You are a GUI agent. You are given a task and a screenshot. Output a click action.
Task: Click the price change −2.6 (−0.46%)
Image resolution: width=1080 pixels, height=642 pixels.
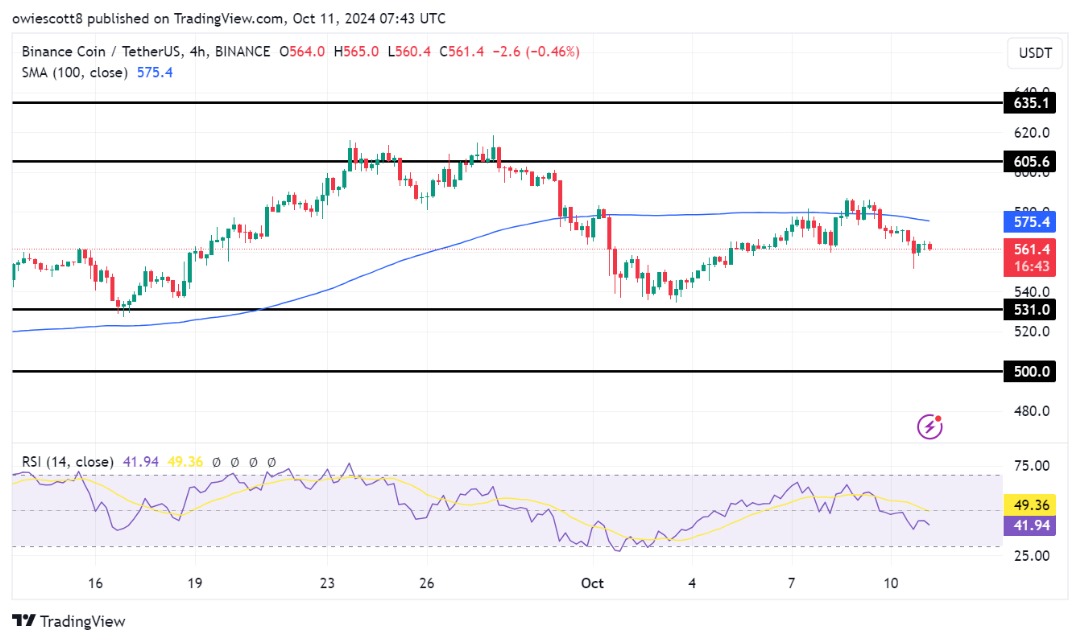pyautogui.click(x=536, y=52)
